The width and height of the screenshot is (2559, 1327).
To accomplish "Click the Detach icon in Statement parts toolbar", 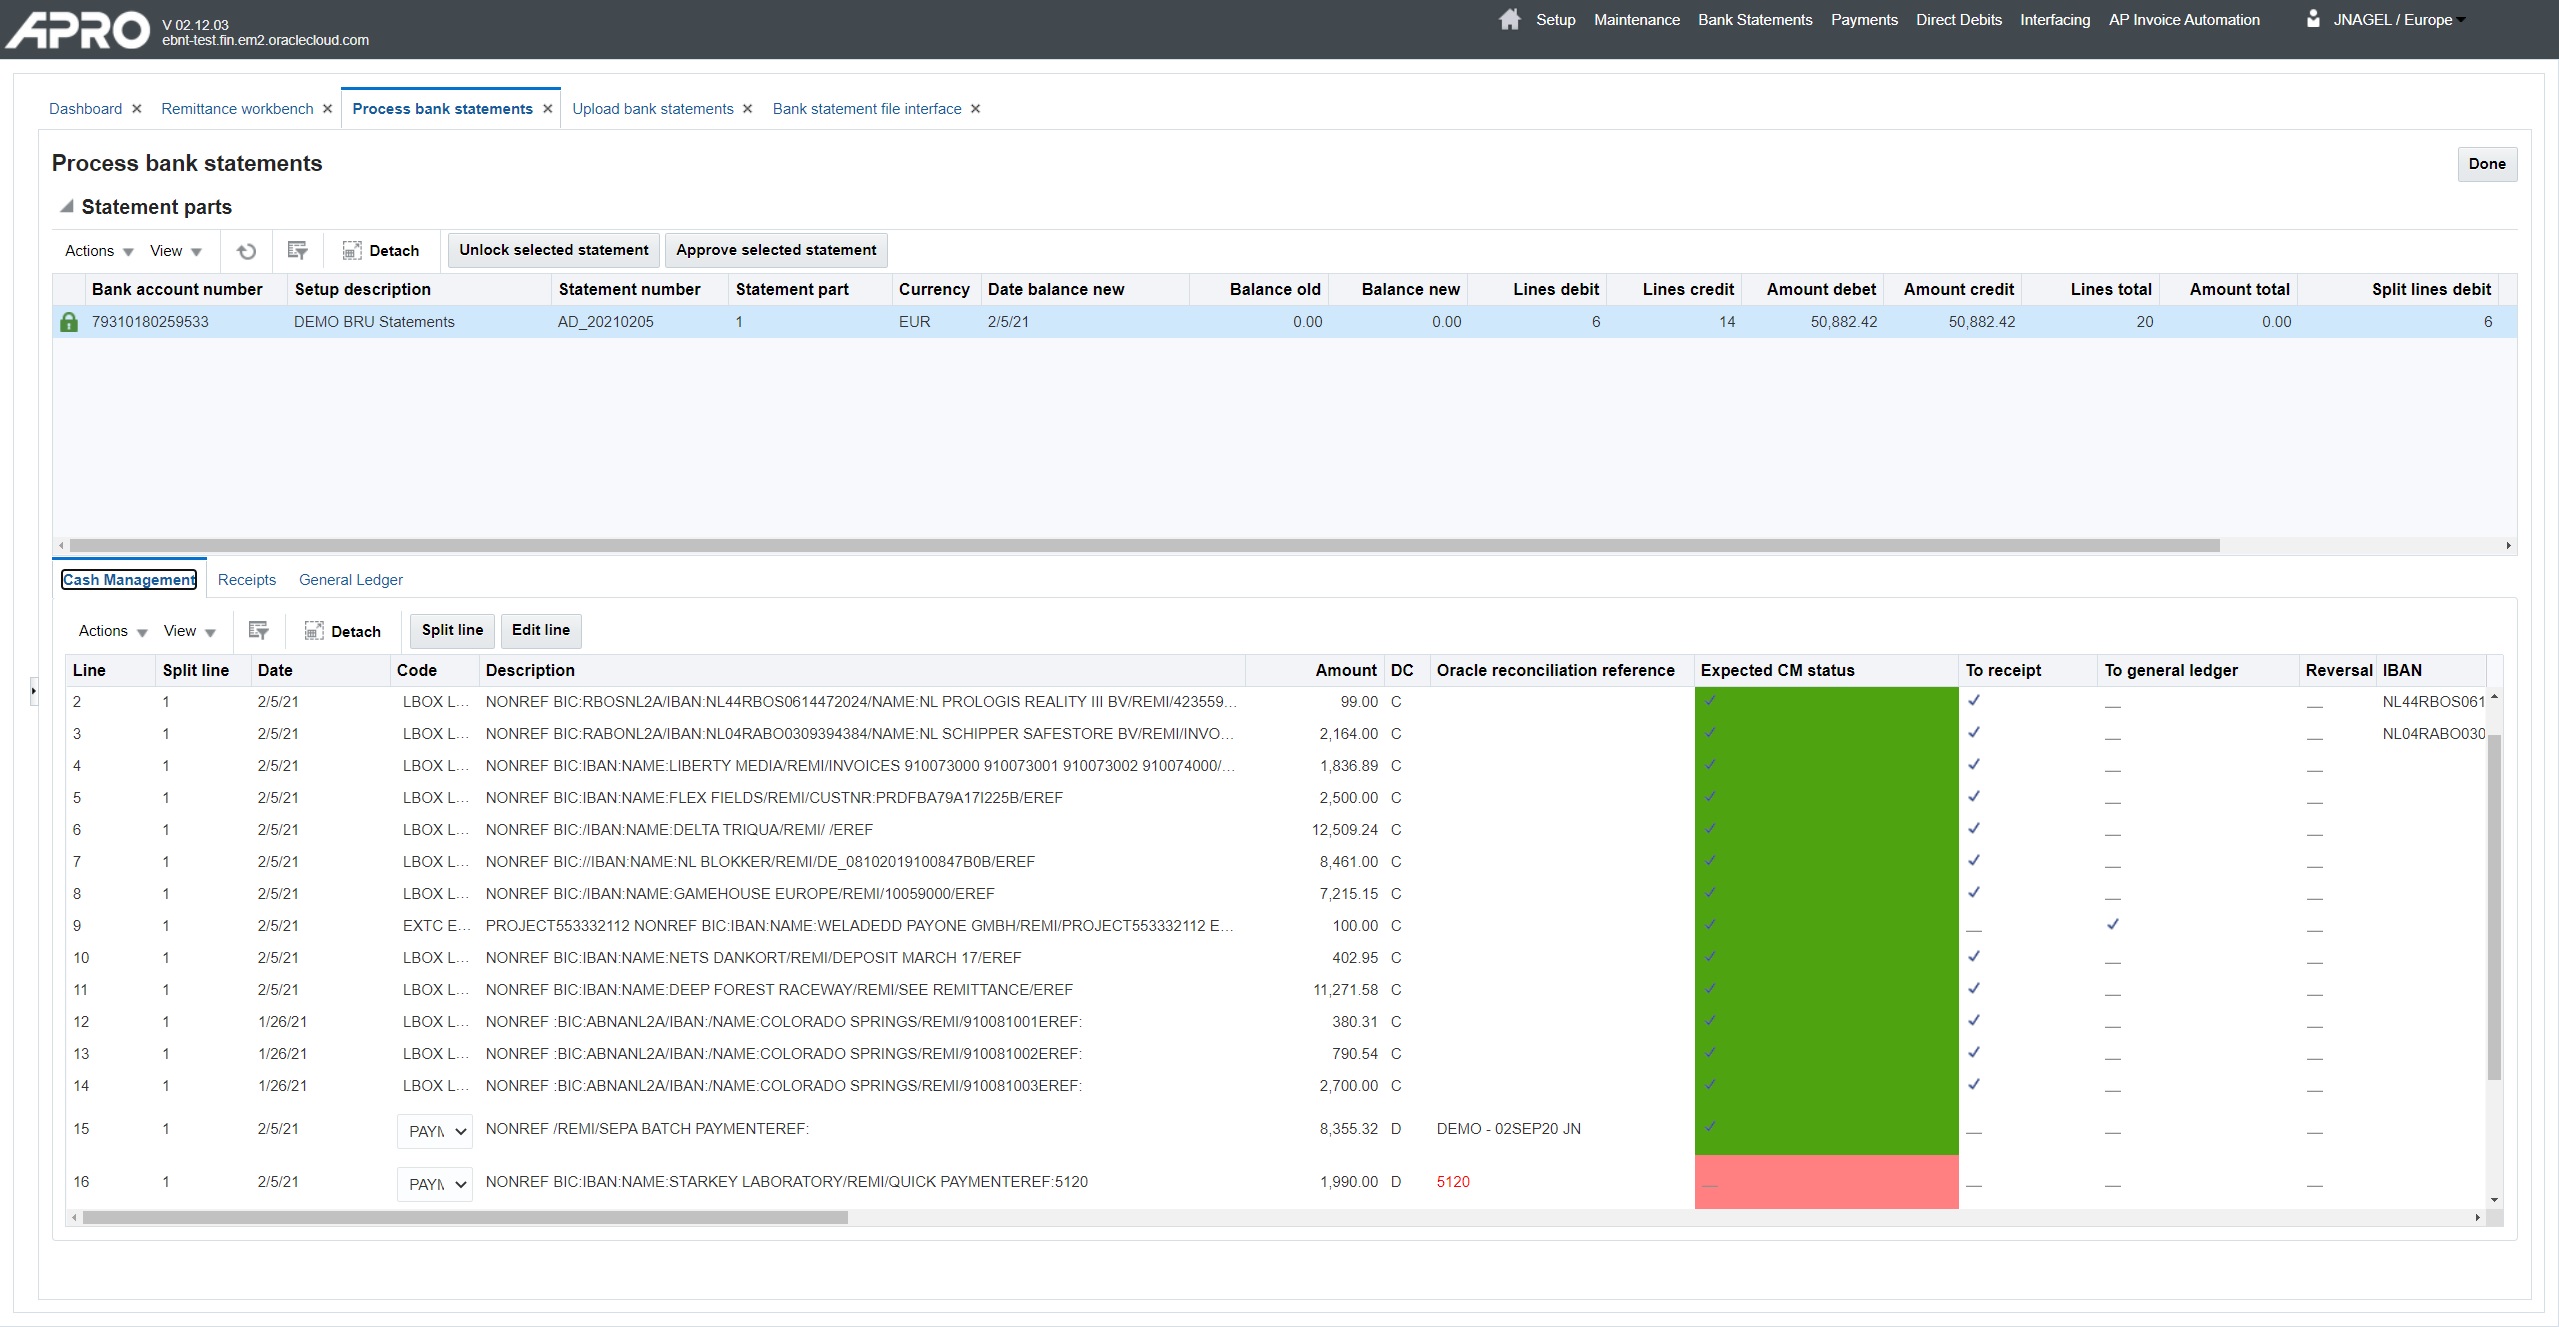I will point(352,251).
